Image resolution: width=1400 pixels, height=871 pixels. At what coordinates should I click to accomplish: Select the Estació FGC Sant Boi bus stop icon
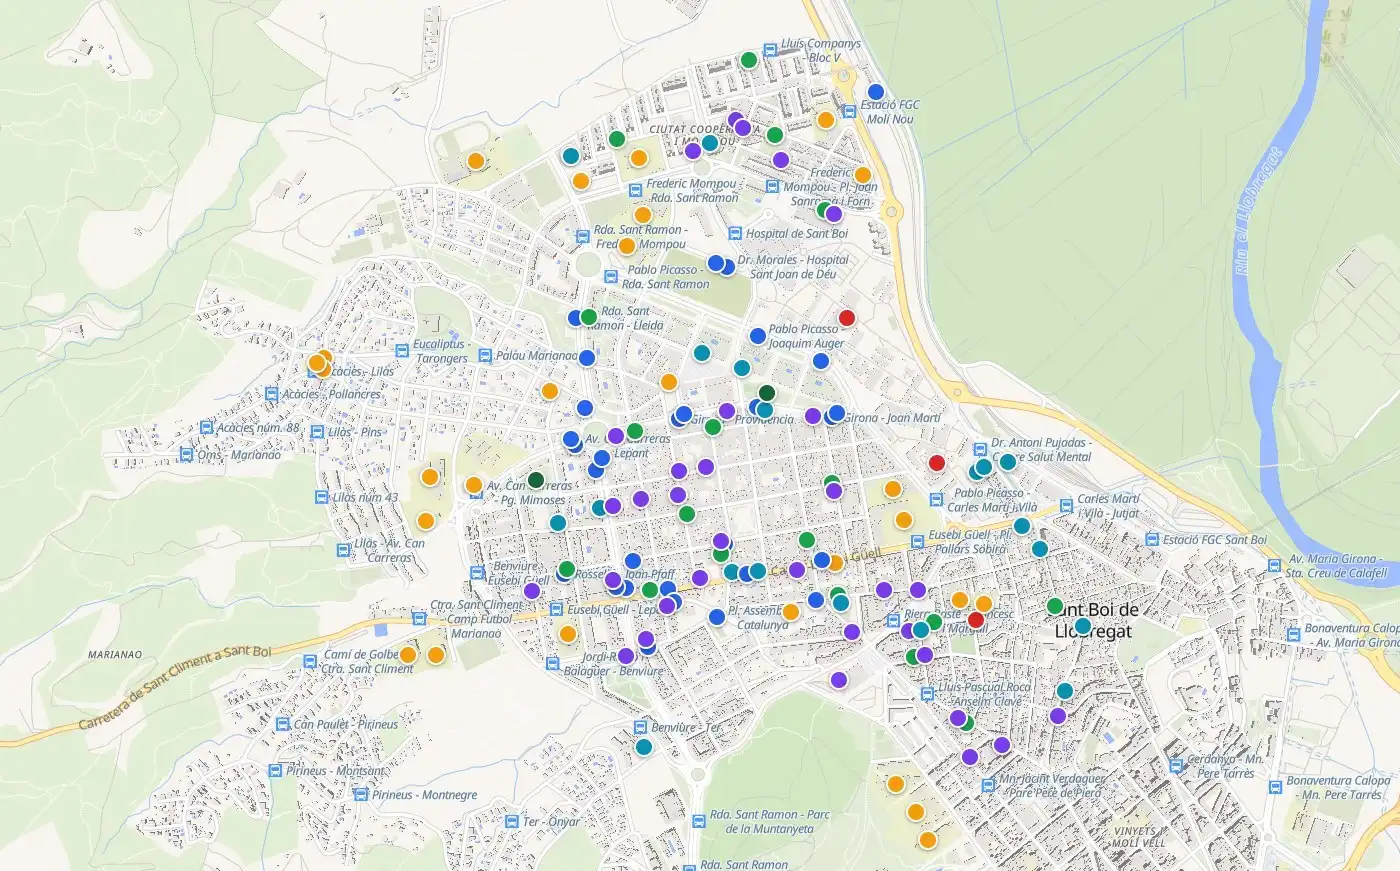pyautogui.click(x=1151, y=540)
